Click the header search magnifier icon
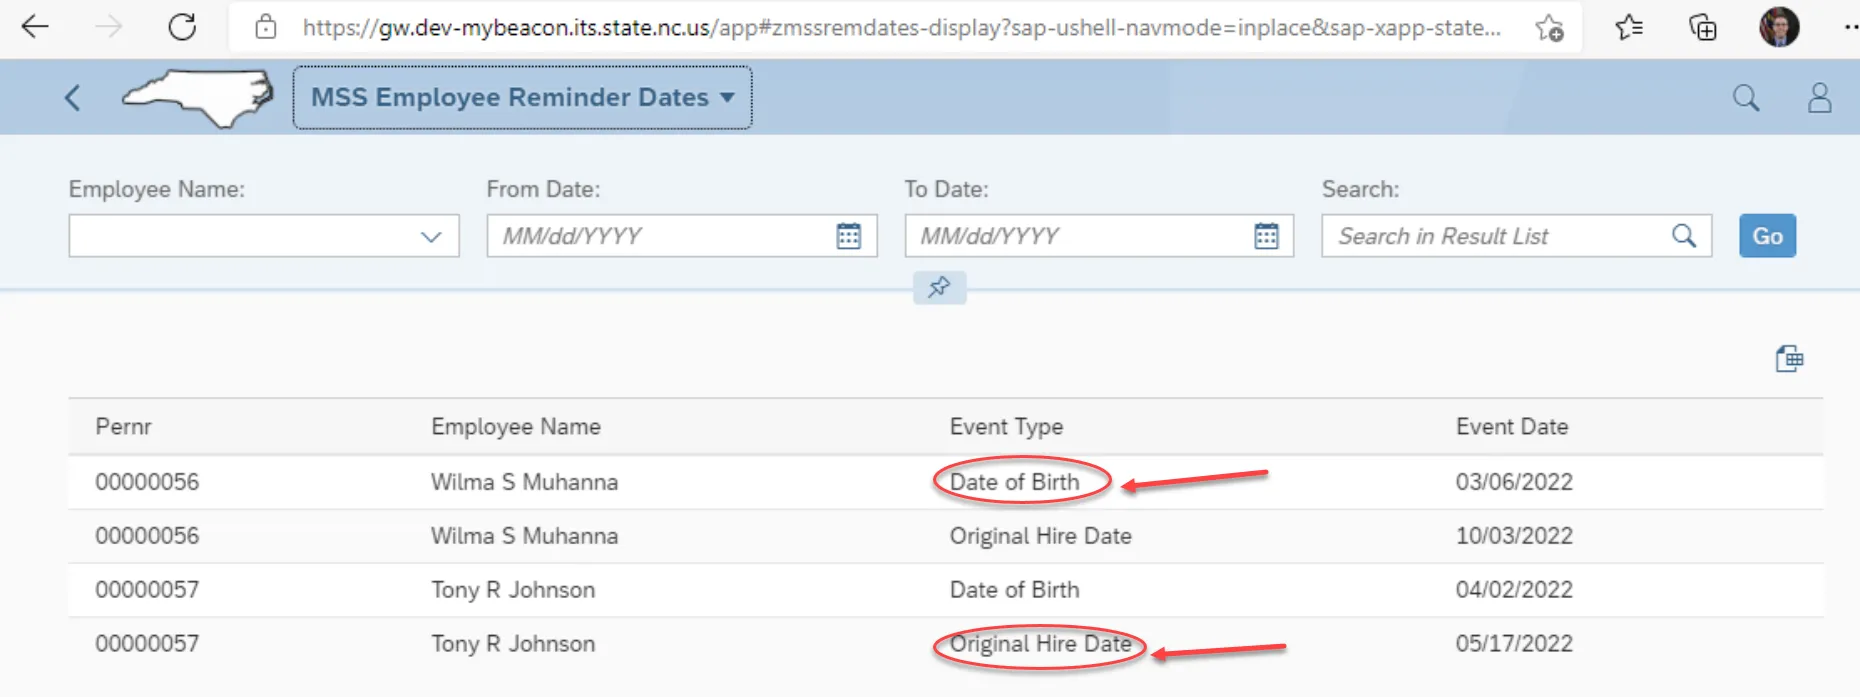This screenshot has width=1860, height=697. 1745,98
